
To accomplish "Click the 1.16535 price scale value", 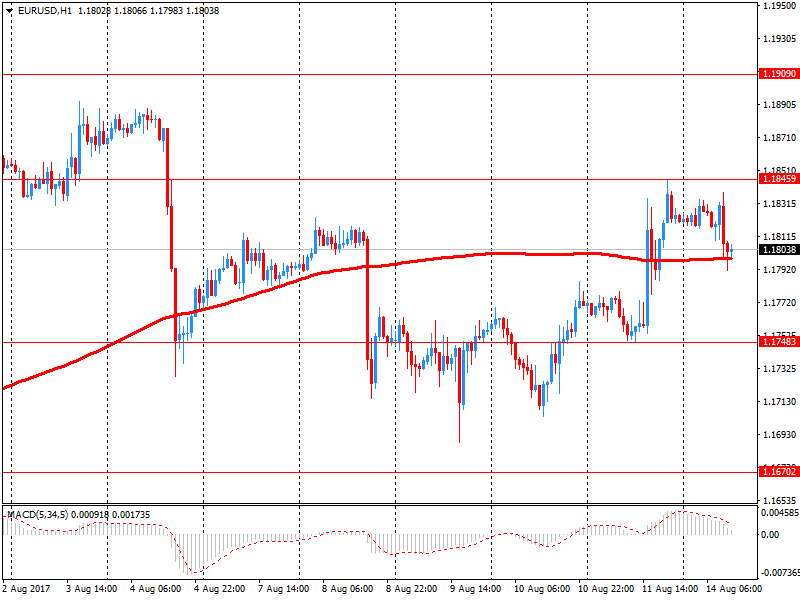I will click(x=780, y=501).
